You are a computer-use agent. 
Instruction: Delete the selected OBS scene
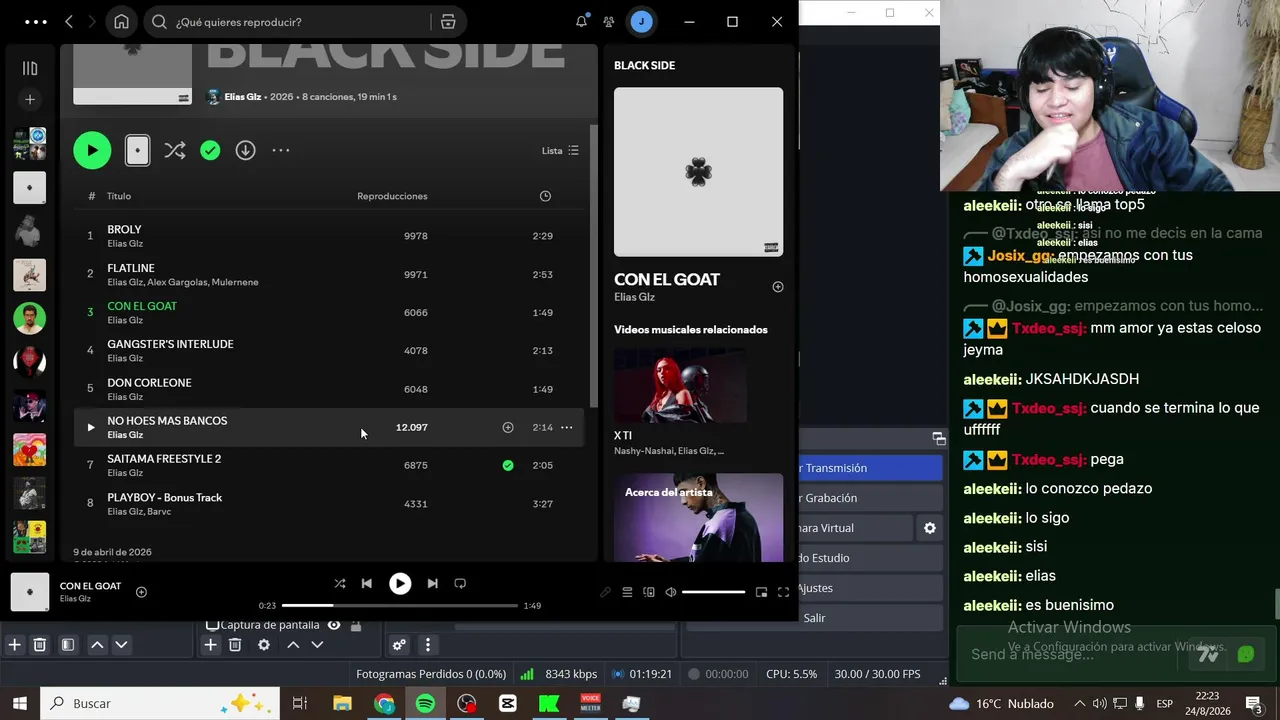point(40,645)
